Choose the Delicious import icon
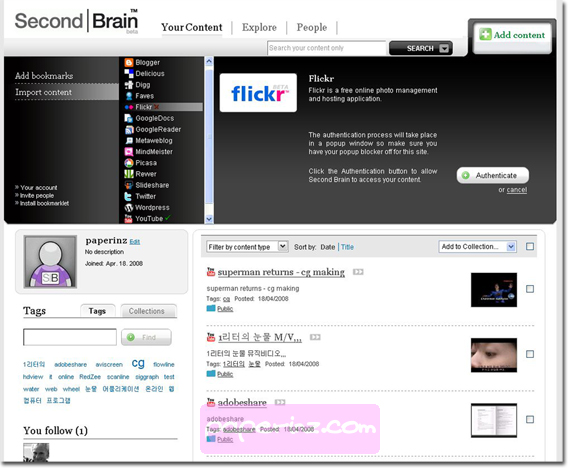Viewport: 570px width, 468px height. click(x=129, y=74)
